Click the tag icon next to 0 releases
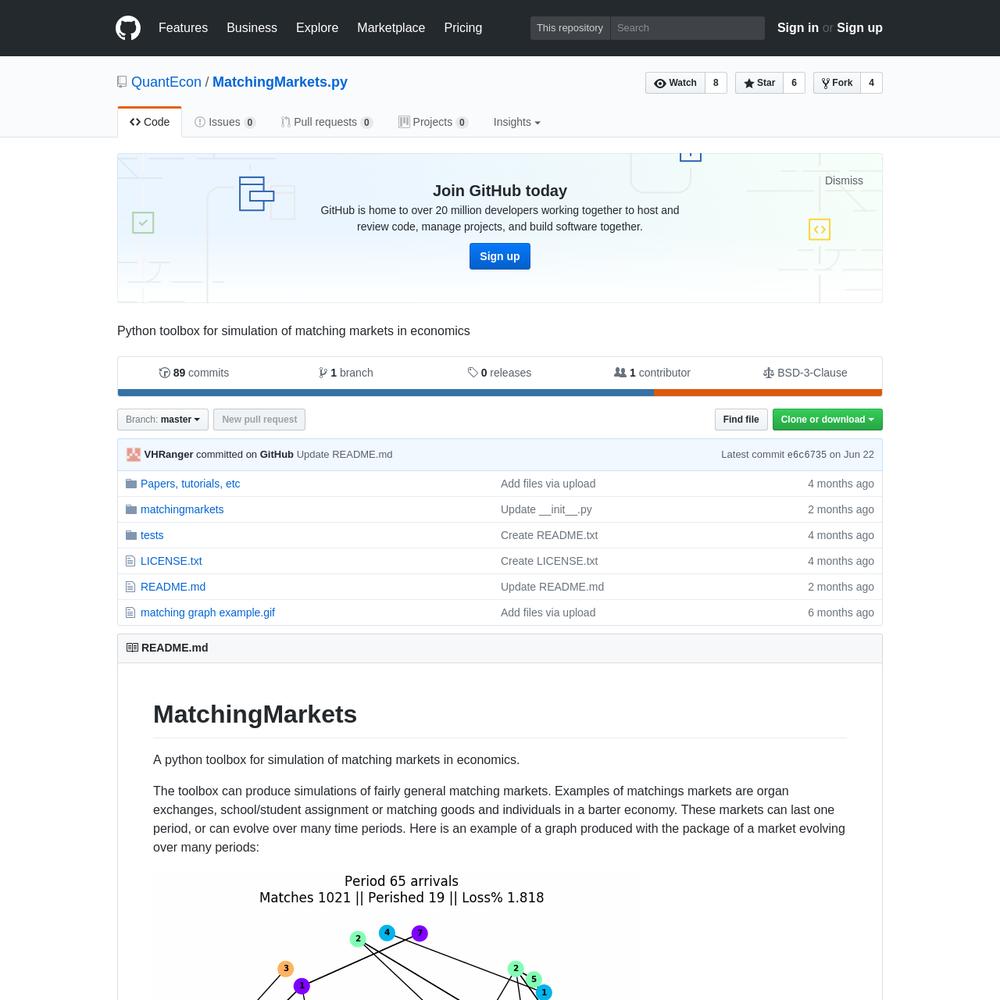The image size is (1000, 1000). point(473,372)
